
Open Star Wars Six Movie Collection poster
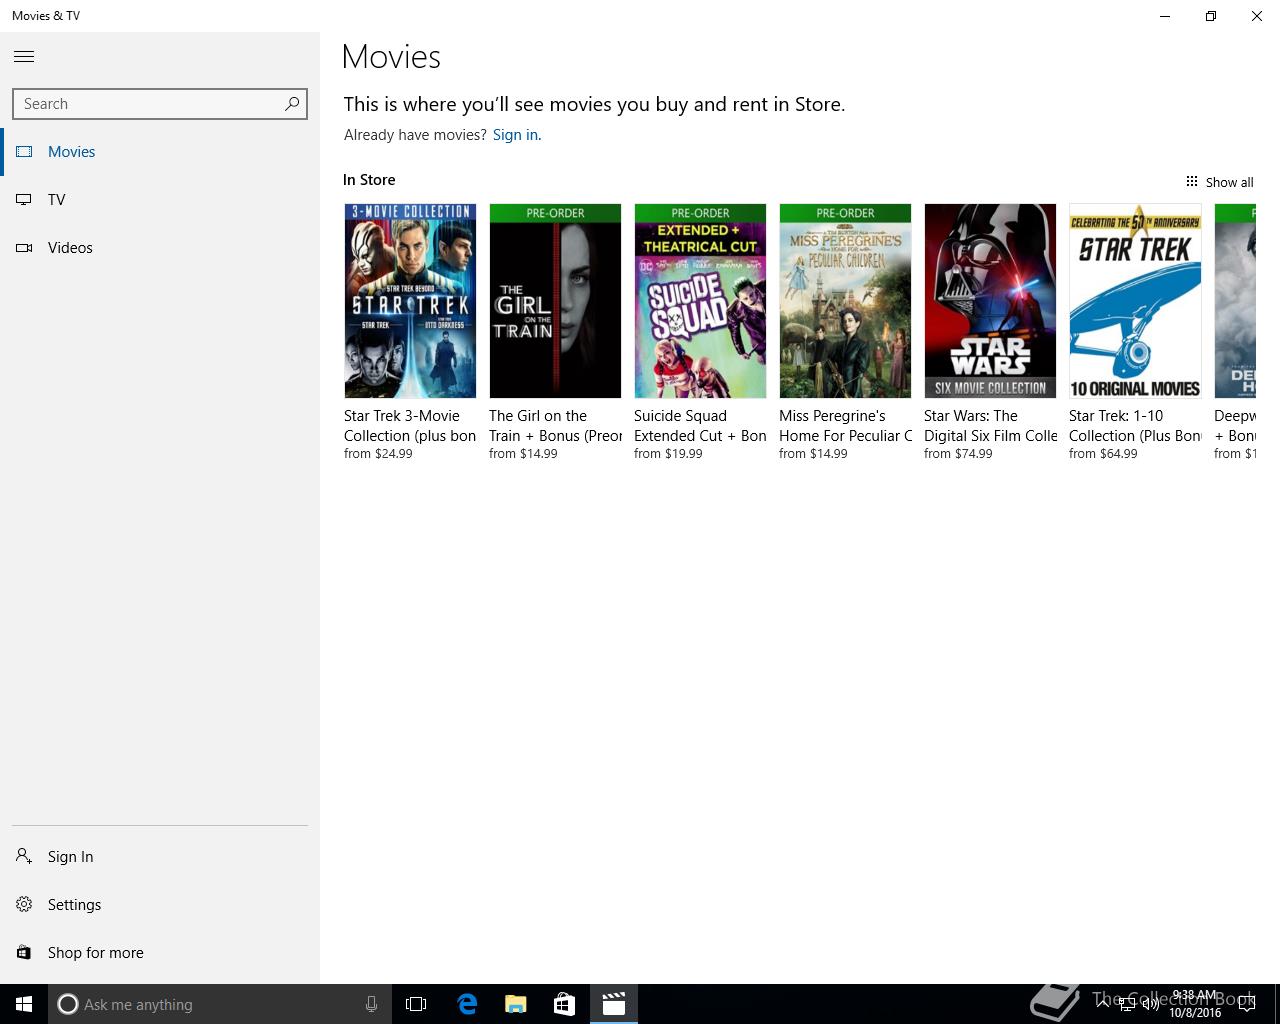tap(990, 301)
